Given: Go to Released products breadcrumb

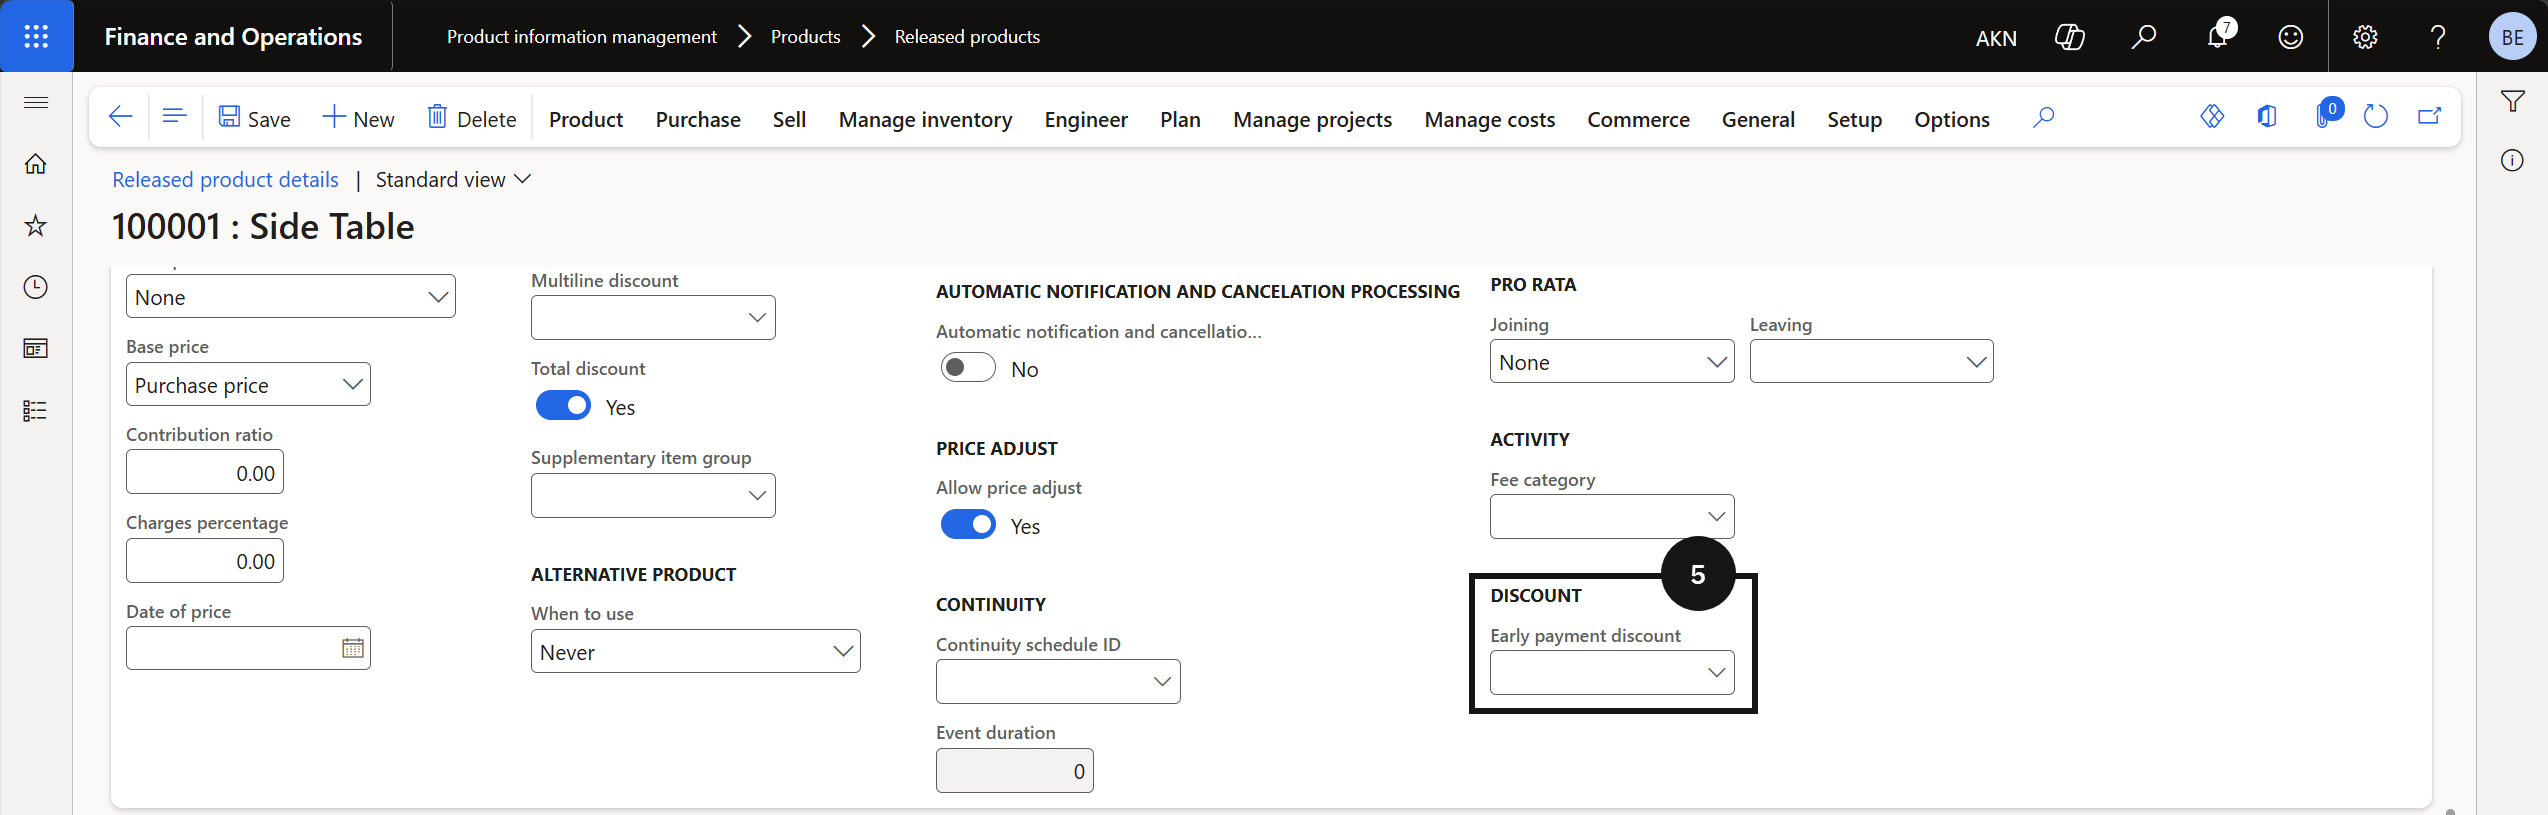Looking at the screenshot, I should click(x=967, y=37).
